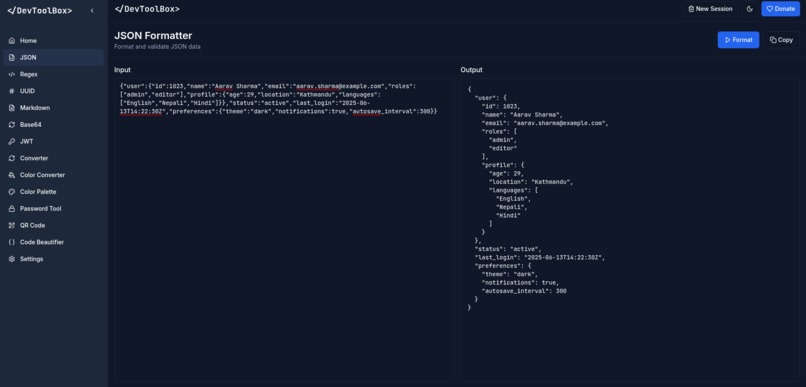Click the "profile": { line in output
Image resolution: width=806 pixels, height=387 pixels.
coord(503,165)
